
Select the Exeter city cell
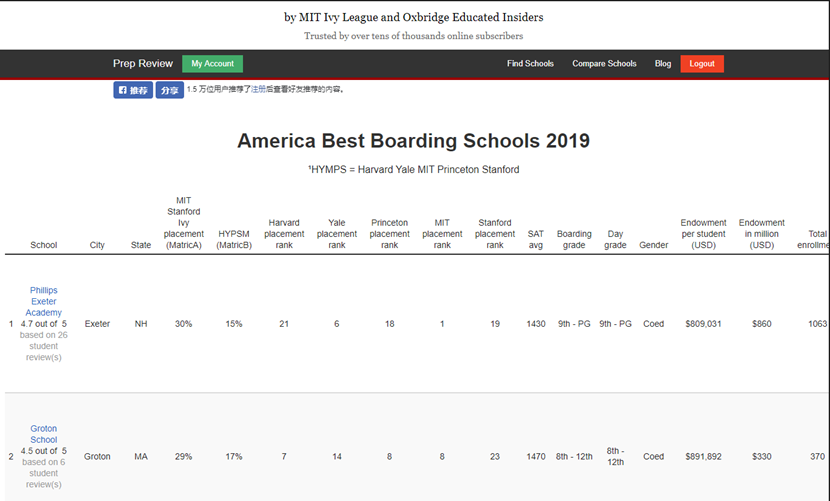(97, 324)
